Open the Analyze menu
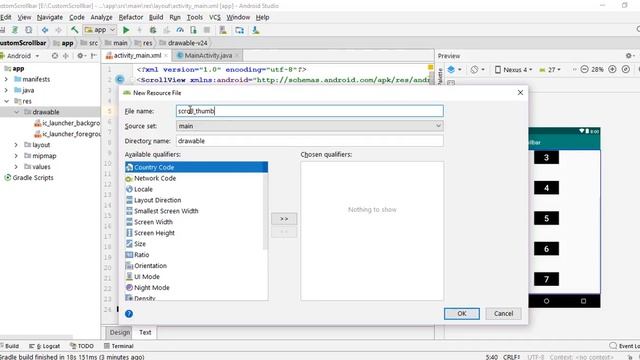Viewport: 640px width, 360px height. 101,17
